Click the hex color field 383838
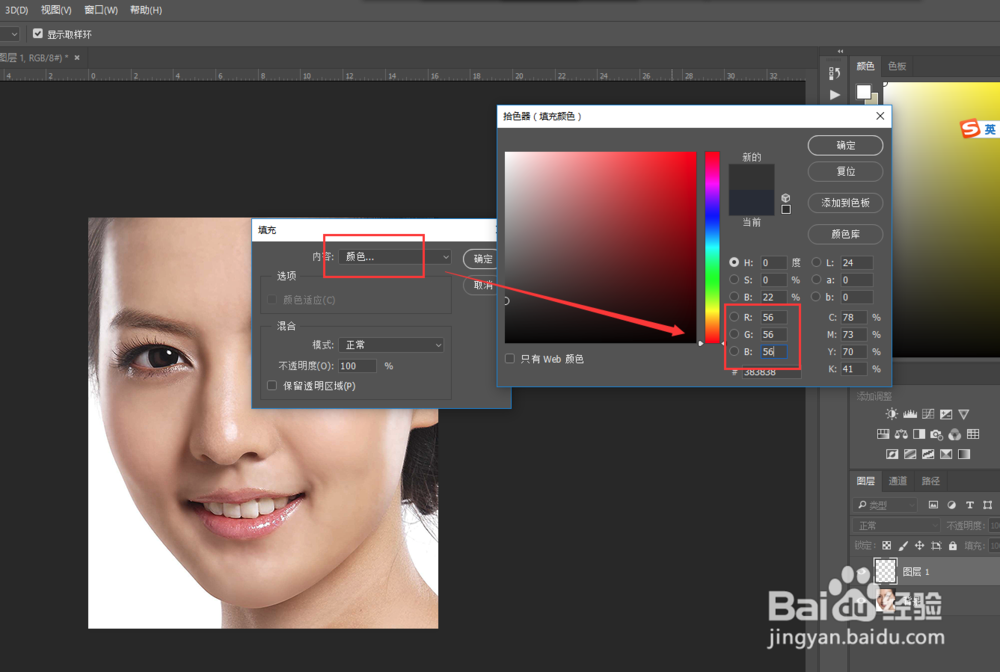 [772, 372]
